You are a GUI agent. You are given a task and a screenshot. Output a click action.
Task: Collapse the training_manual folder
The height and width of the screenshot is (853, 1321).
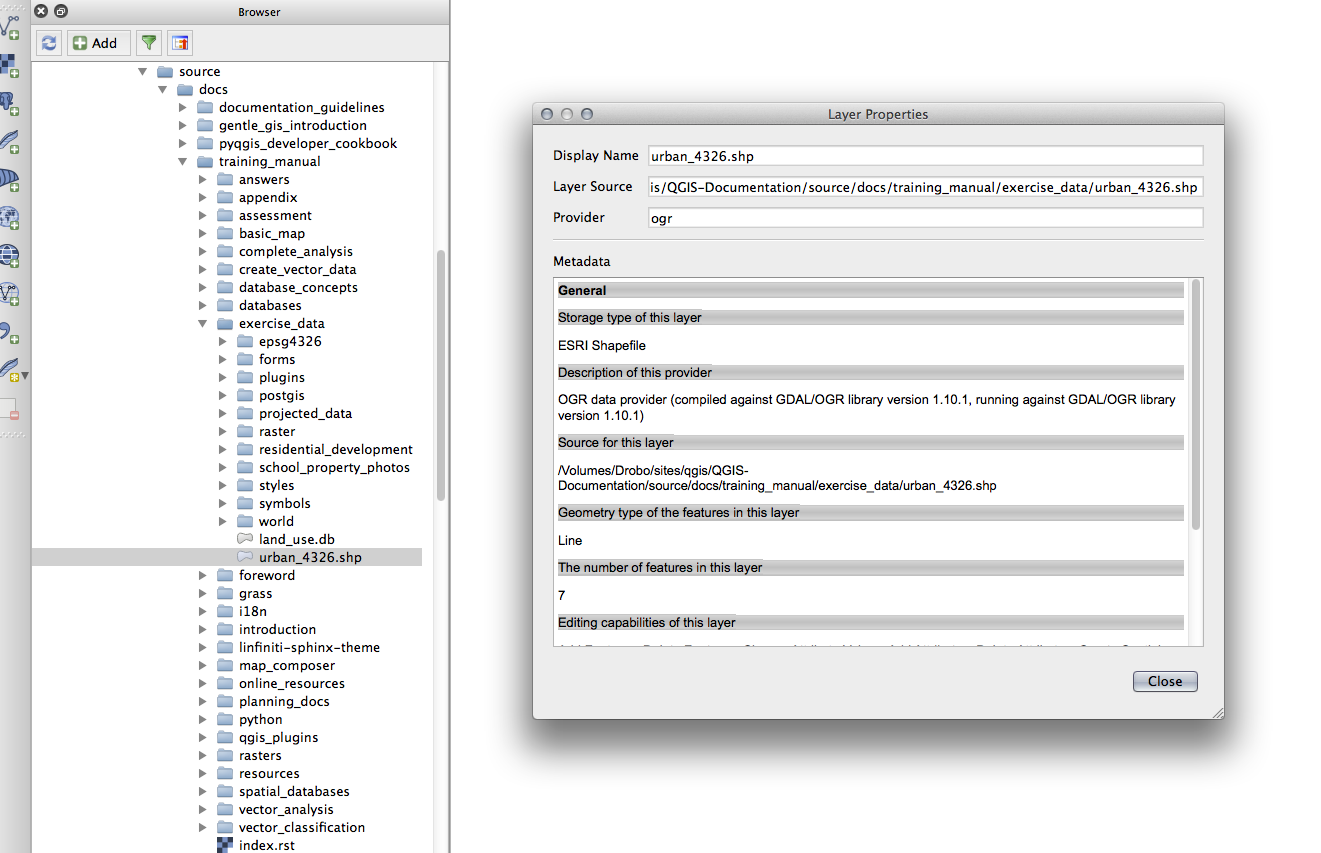pyautogui.click(x=182, y=161)
